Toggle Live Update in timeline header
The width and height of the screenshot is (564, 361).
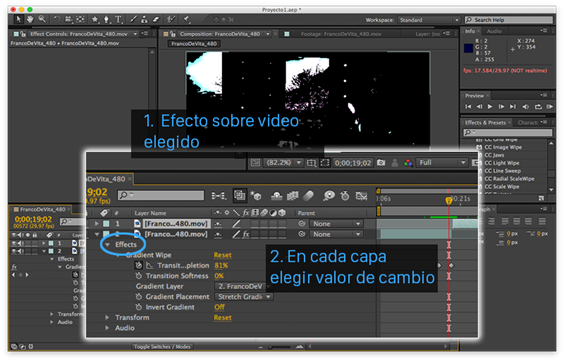click(240, 195)
